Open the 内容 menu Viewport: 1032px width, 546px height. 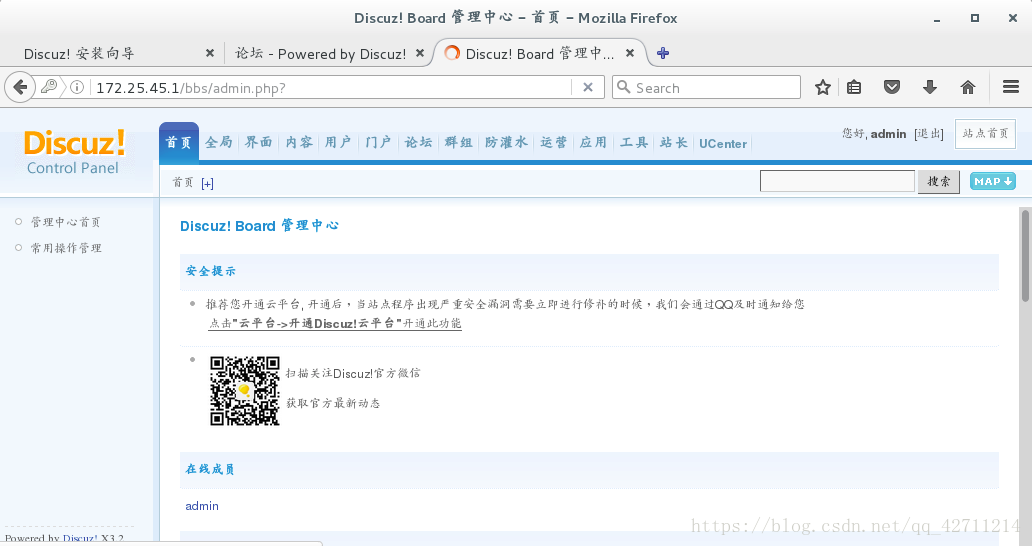tap(299, 143)
